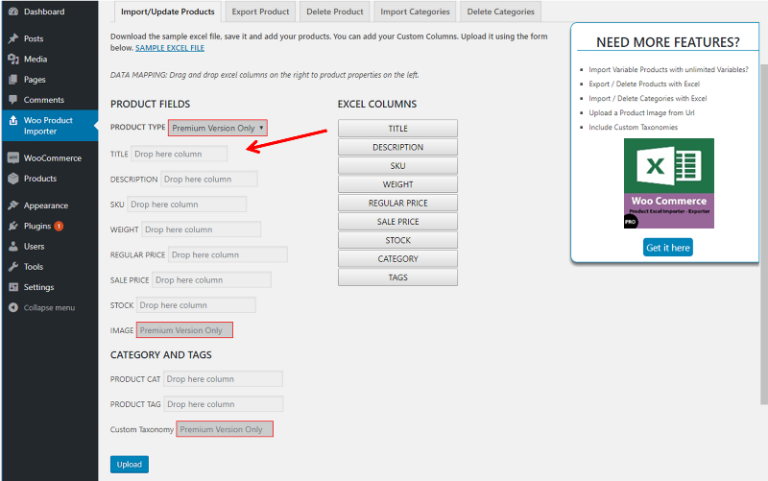Click the REGULAR PRICE drop field

click(x=228, y=255)
